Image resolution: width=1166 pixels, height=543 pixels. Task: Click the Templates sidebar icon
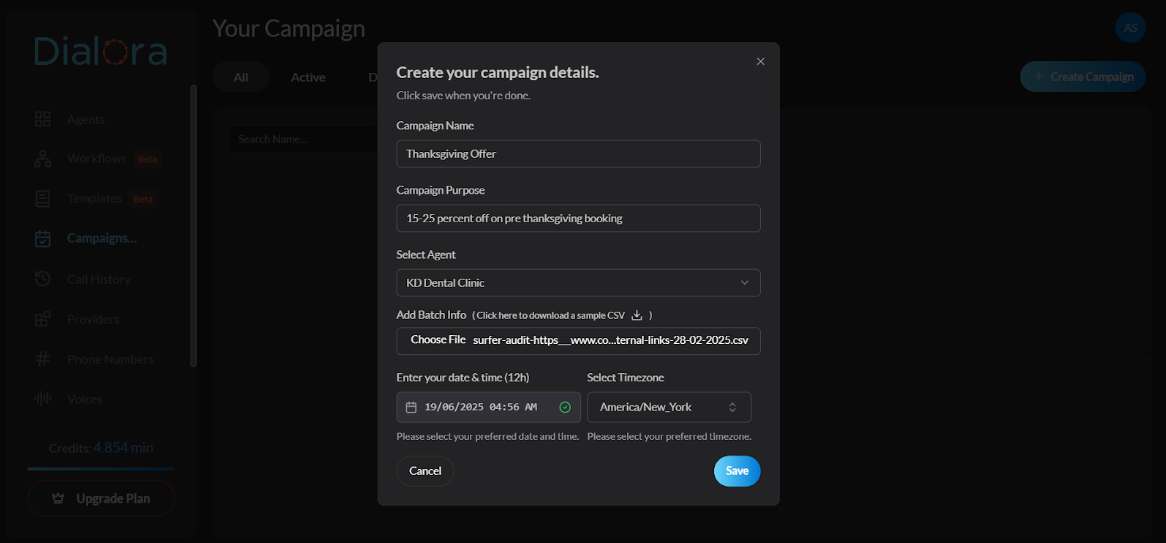43,199
